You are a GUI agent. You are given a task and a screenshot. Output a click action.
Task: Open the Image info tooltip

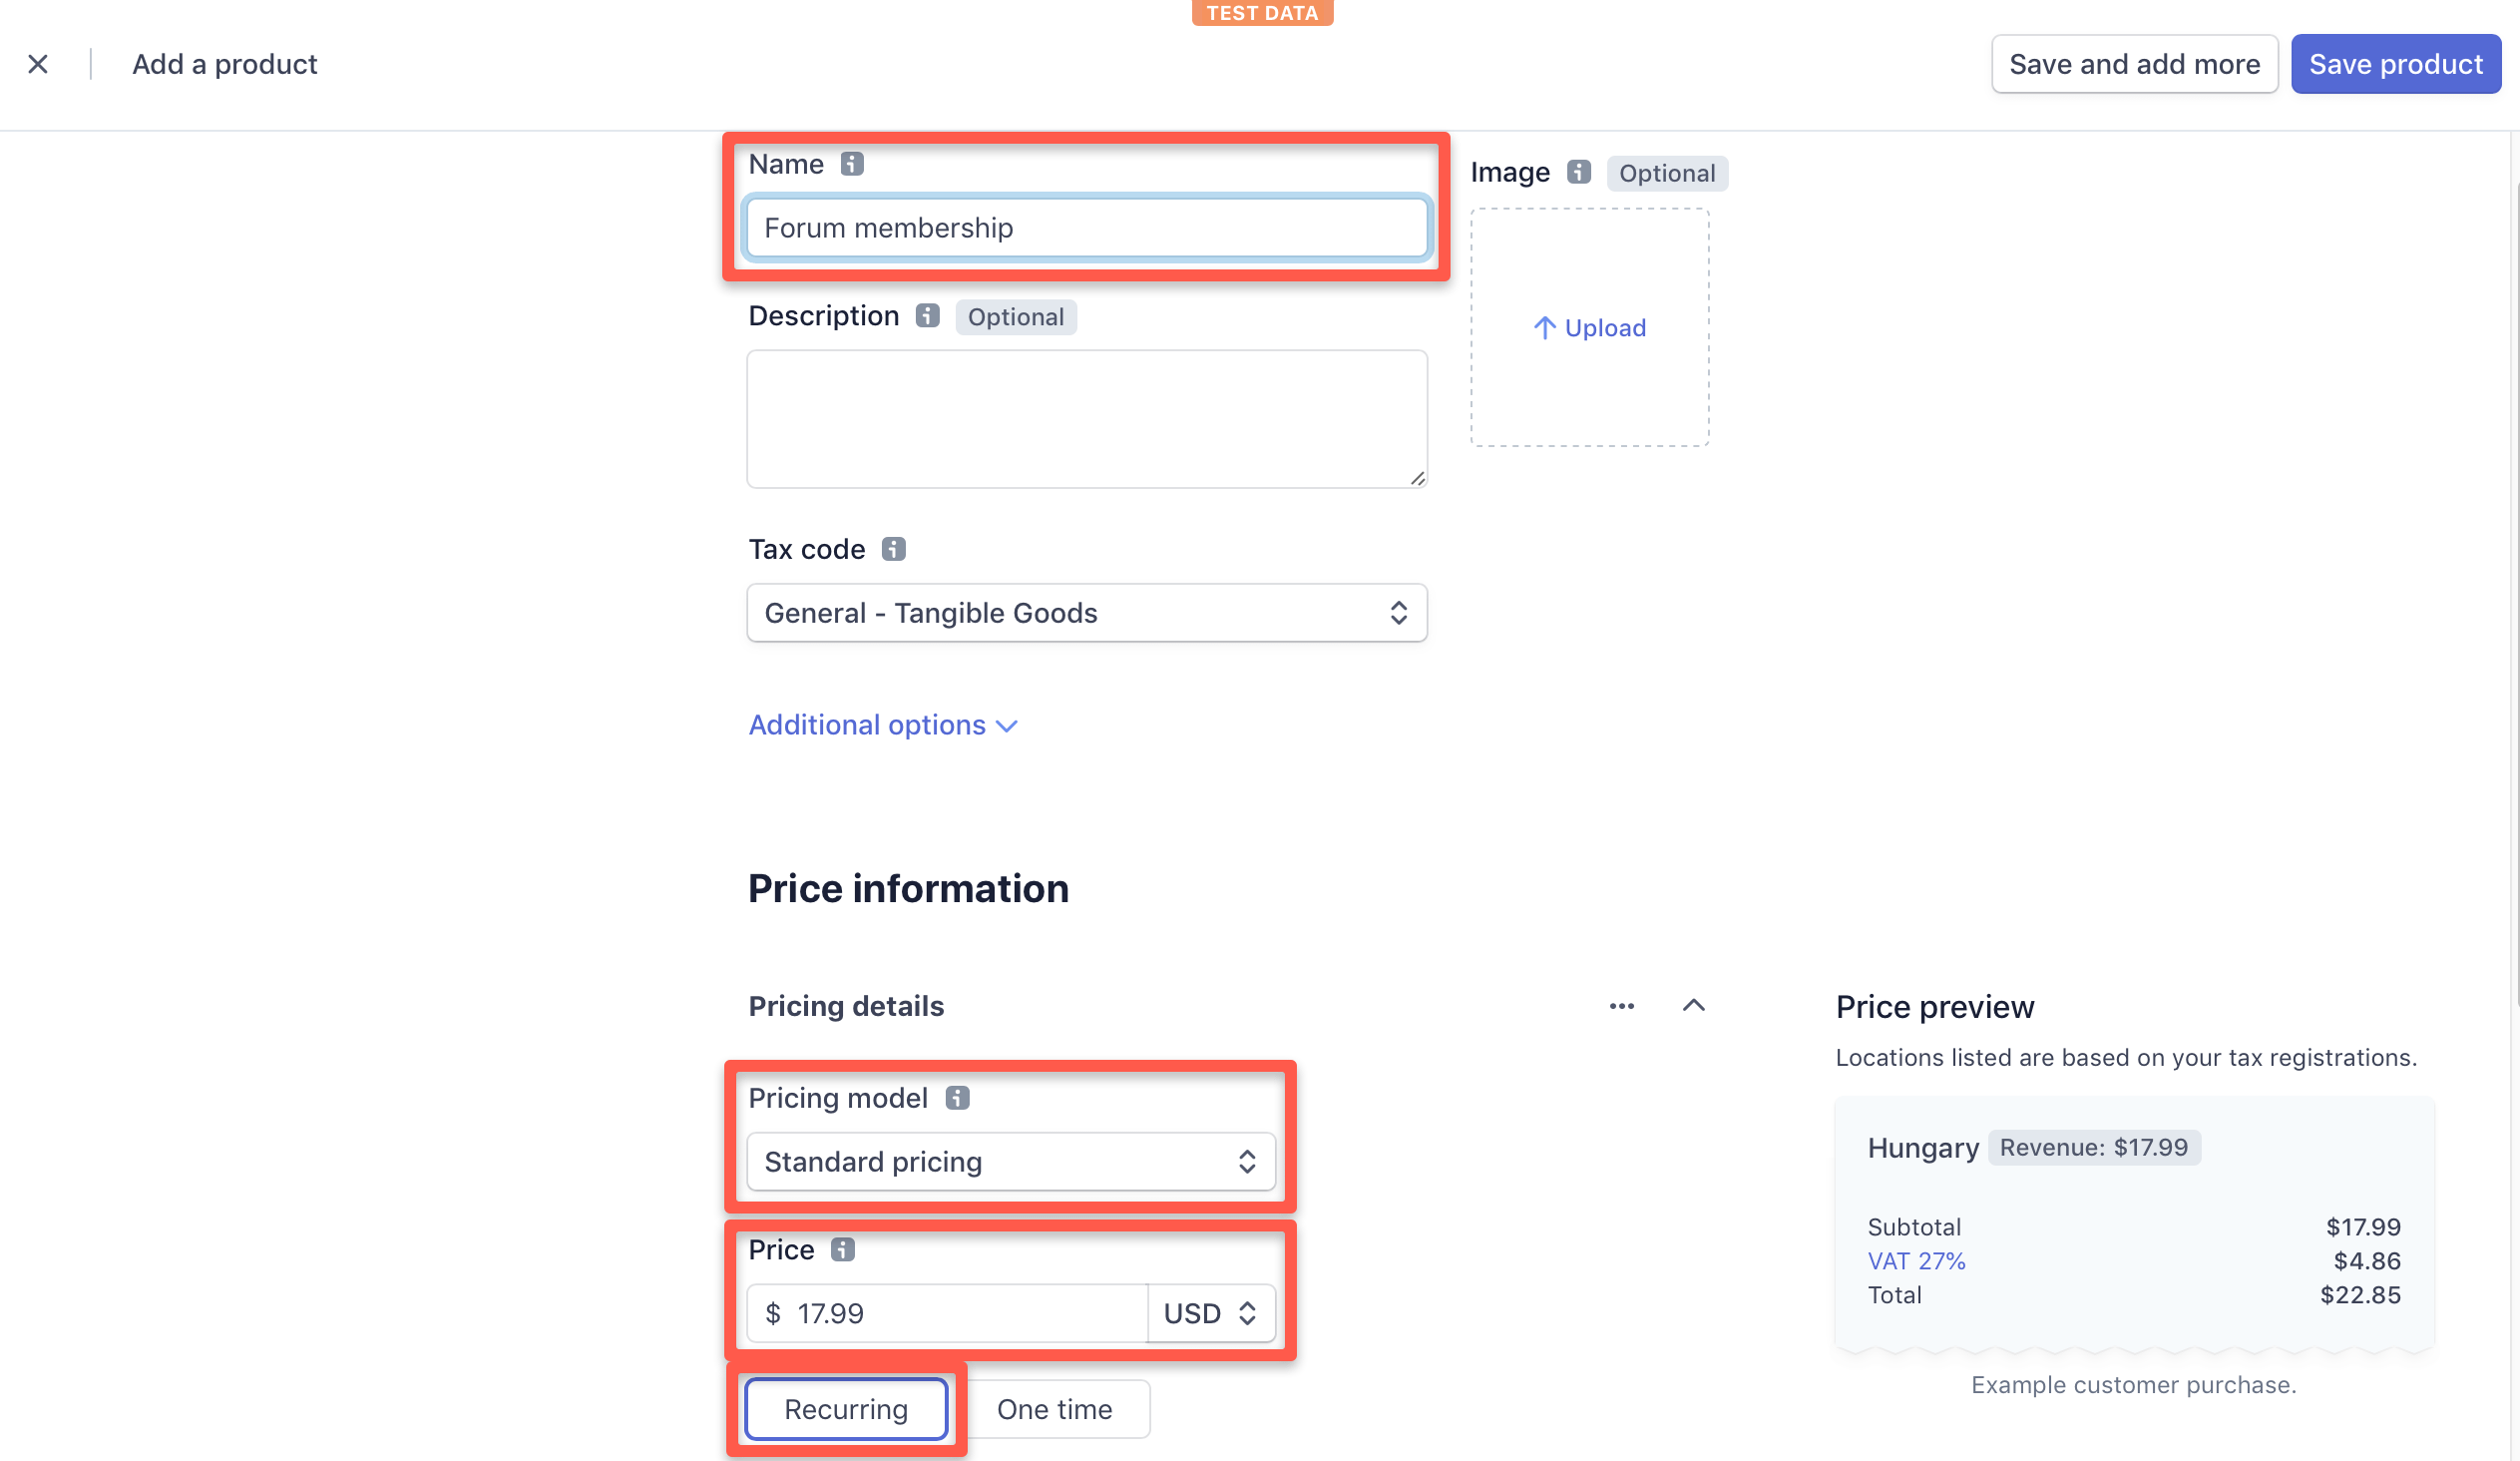tap(1578, 172)
